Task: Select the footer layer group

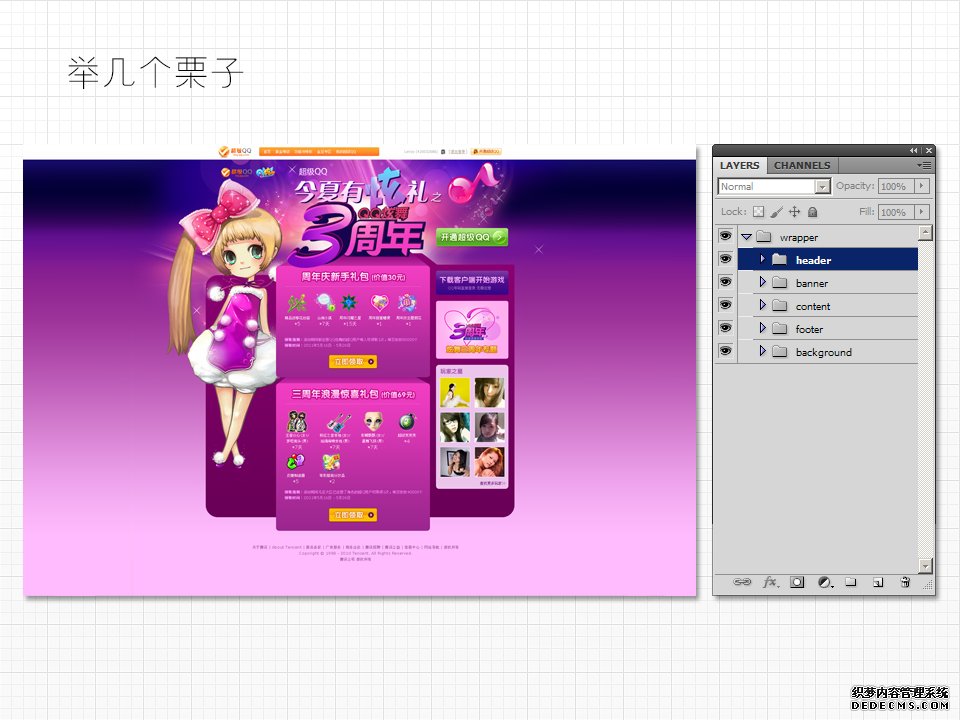Action: (x=828, y=329)
